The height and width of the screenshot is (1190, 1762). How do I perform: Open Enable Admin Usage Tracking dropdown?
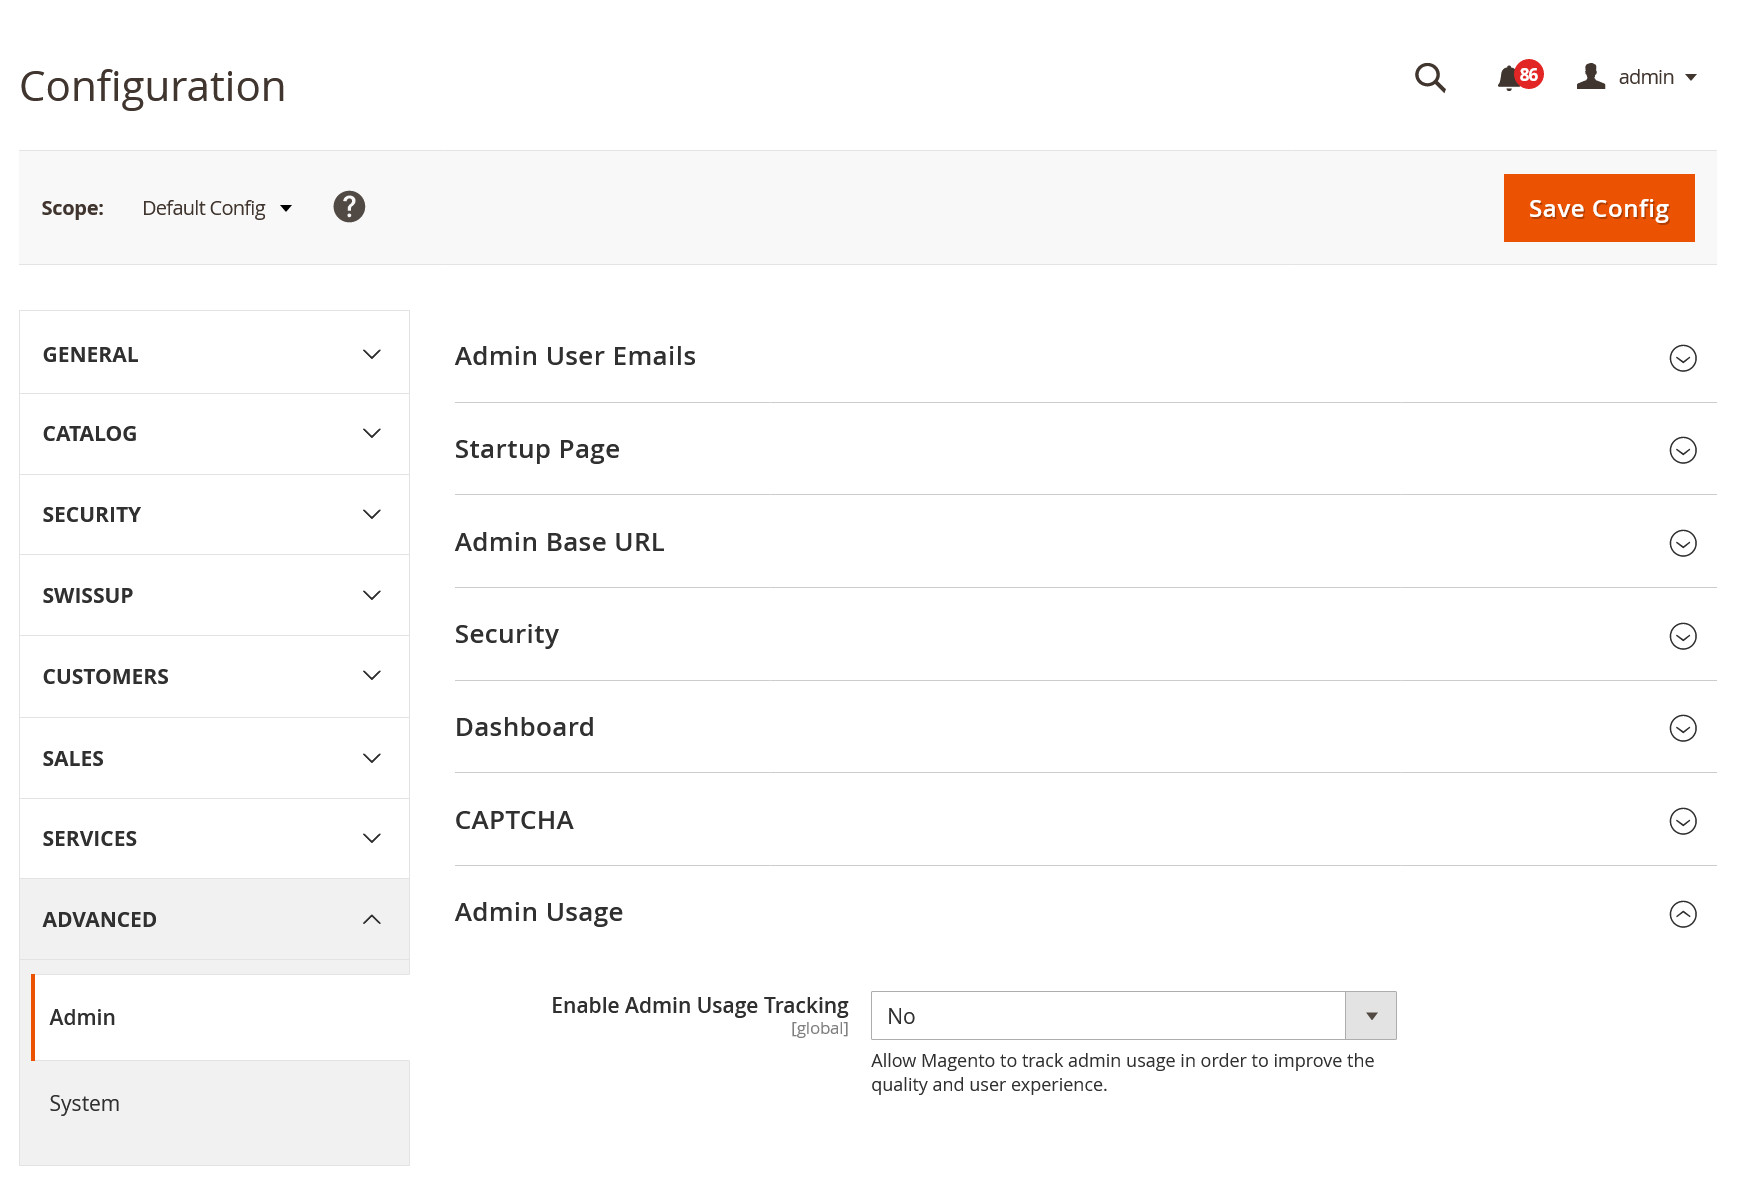pos(1133,1016)
